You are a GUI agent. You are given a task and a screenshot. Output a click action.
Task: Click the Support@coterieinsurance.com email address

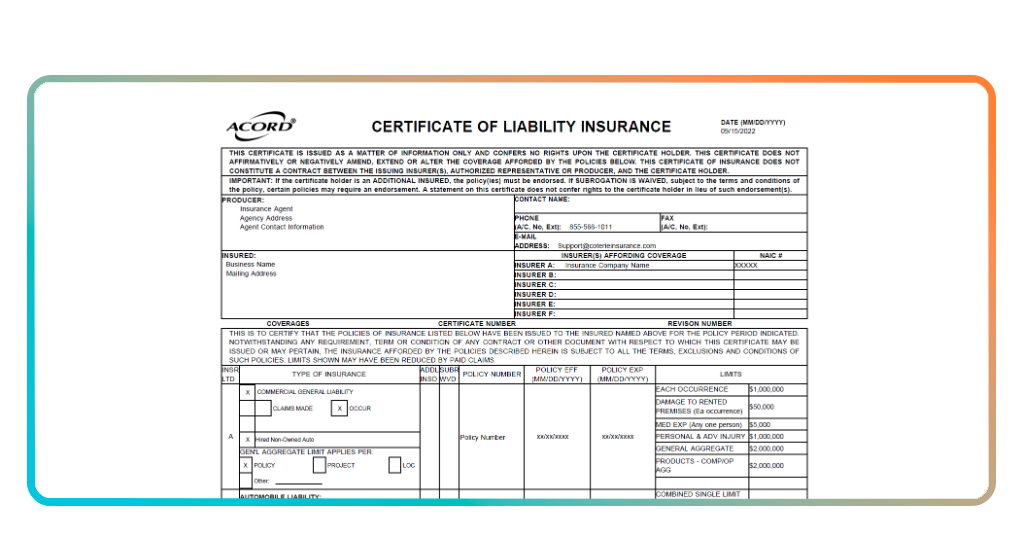point(607,246)
